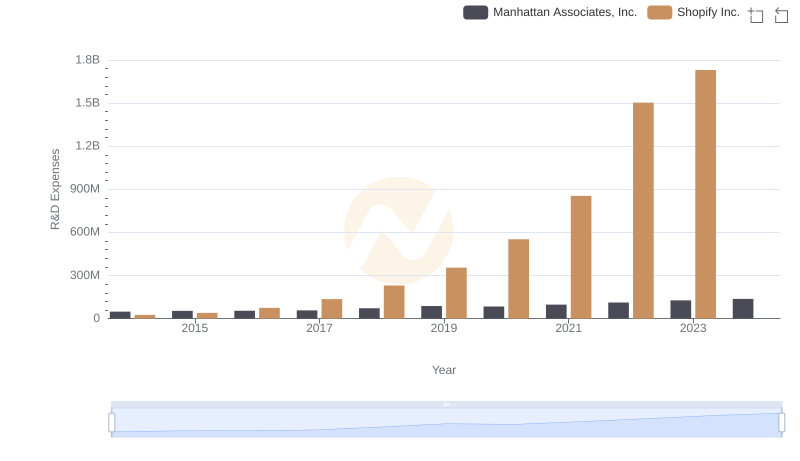Click the Manhattan Associates bar for 2024

pos(743,309)
